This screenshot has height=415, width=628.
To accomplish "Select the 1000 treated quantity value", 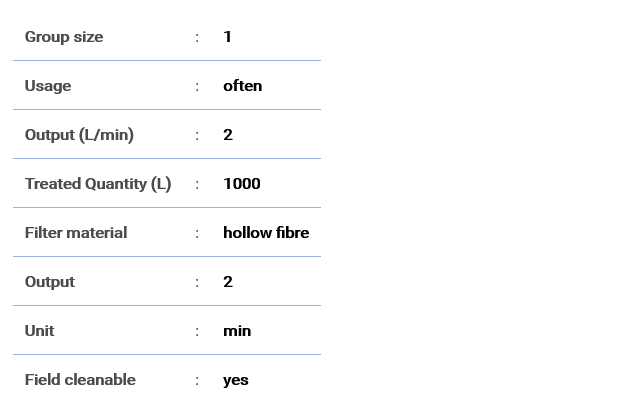I will [x=242, y=184].
